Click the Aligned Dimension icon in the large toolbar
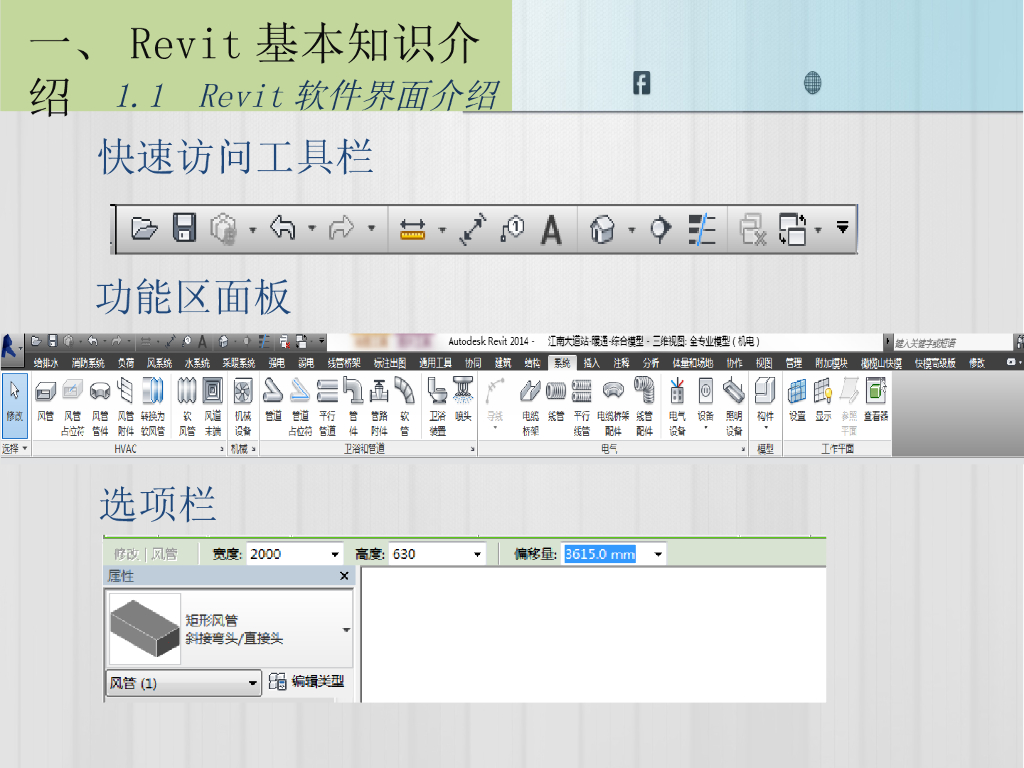This screenshot has height=768, width=1024. point(472,229)
